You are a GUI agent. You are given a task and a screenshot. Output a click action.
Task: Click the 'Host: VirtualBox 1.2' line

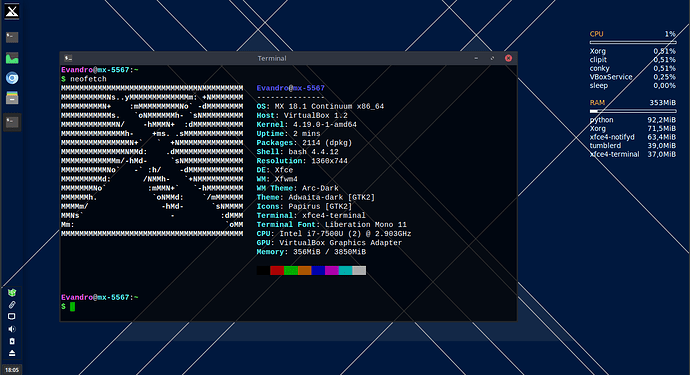click(x=302, y=115)
